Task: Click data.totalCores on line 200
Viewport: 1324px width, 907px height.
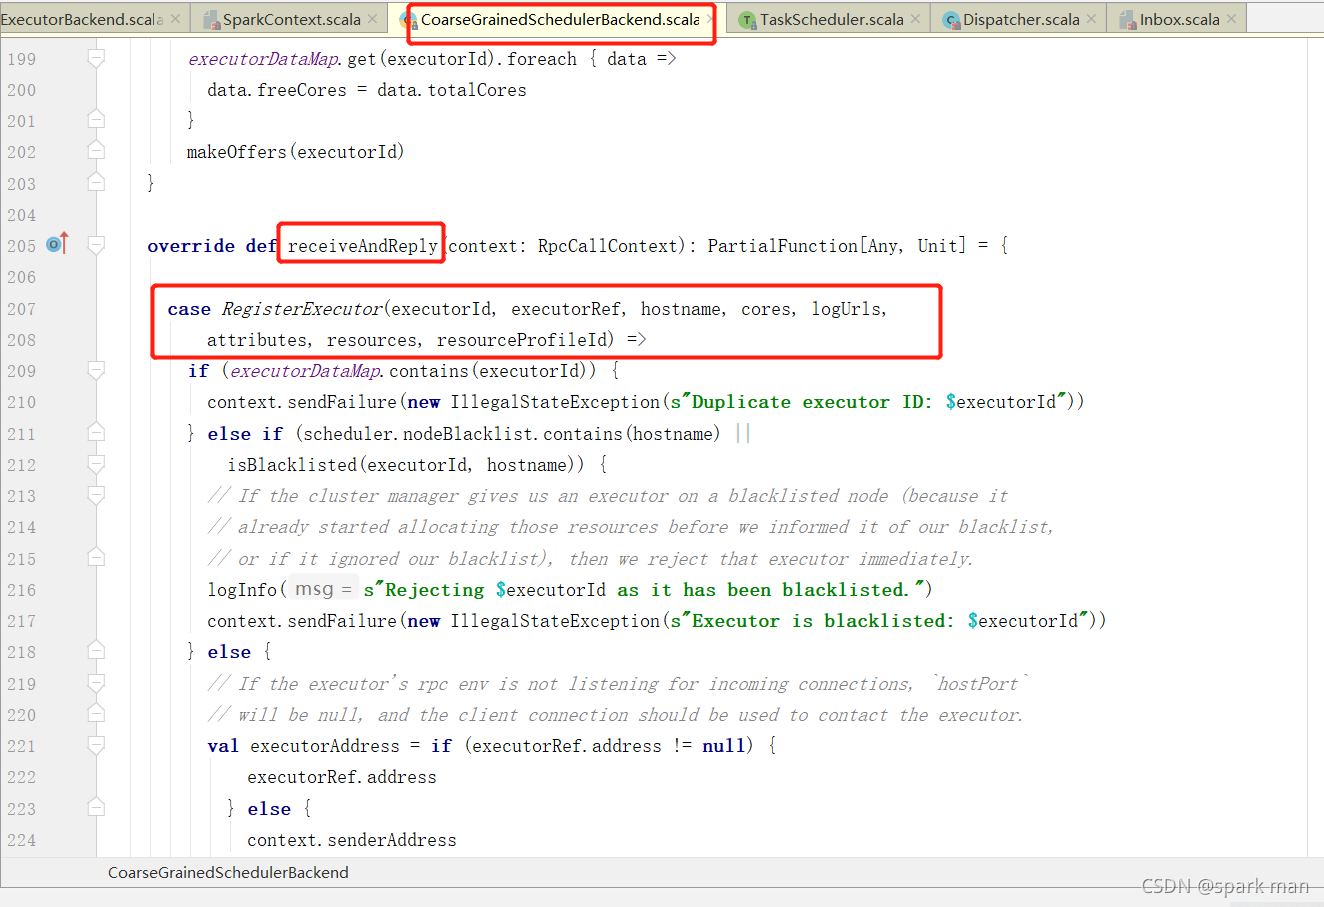Action: pos(452,90)
